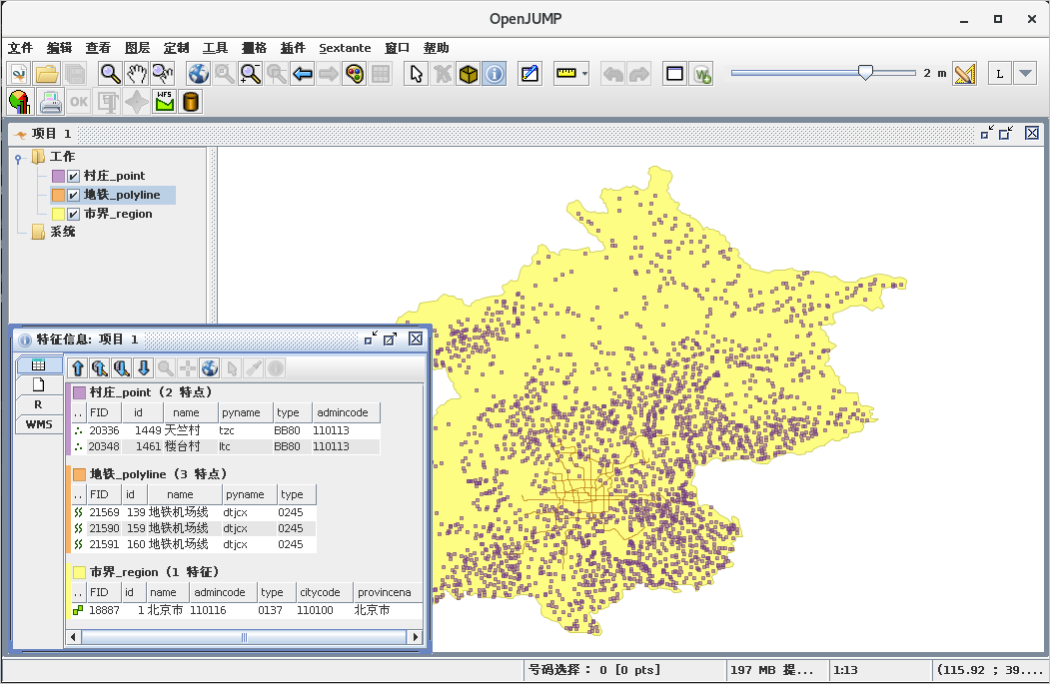This screenshot has width=1050, height=684.
Task: Select the 天竺村 row in feature table
Action: click(226, 430)
